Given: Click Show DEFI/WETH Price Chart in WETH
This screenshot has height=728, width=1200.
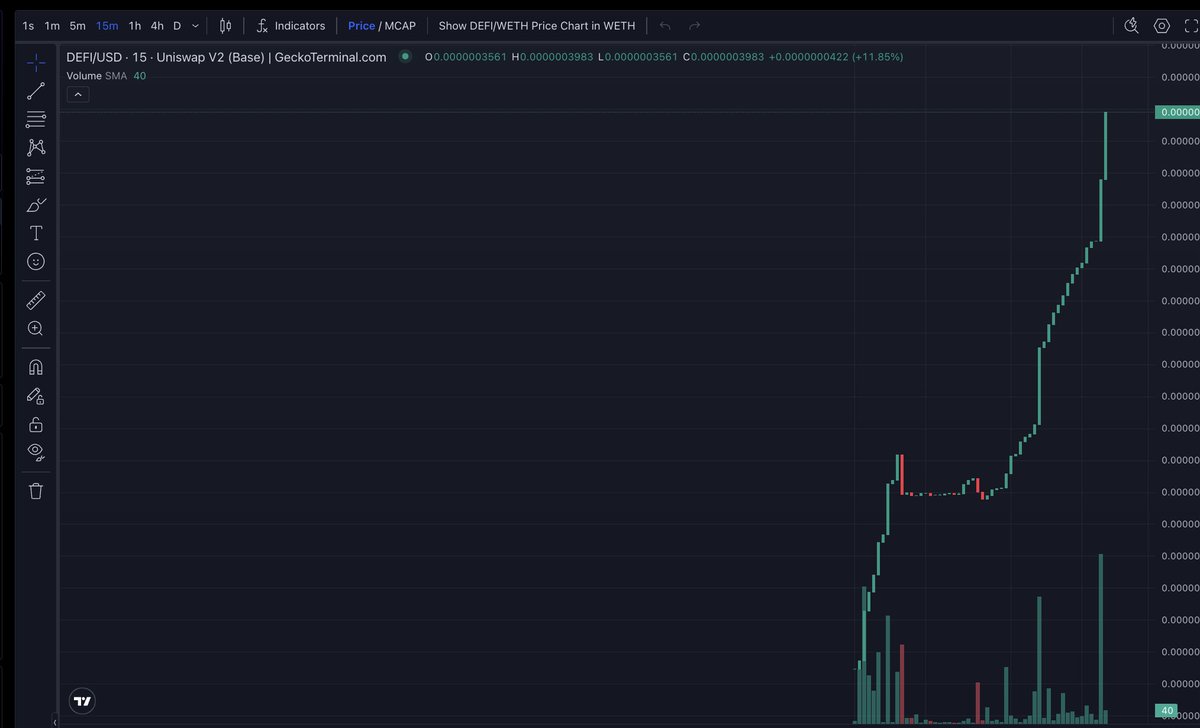Looking at the screenshot, I should click(536, 25).
